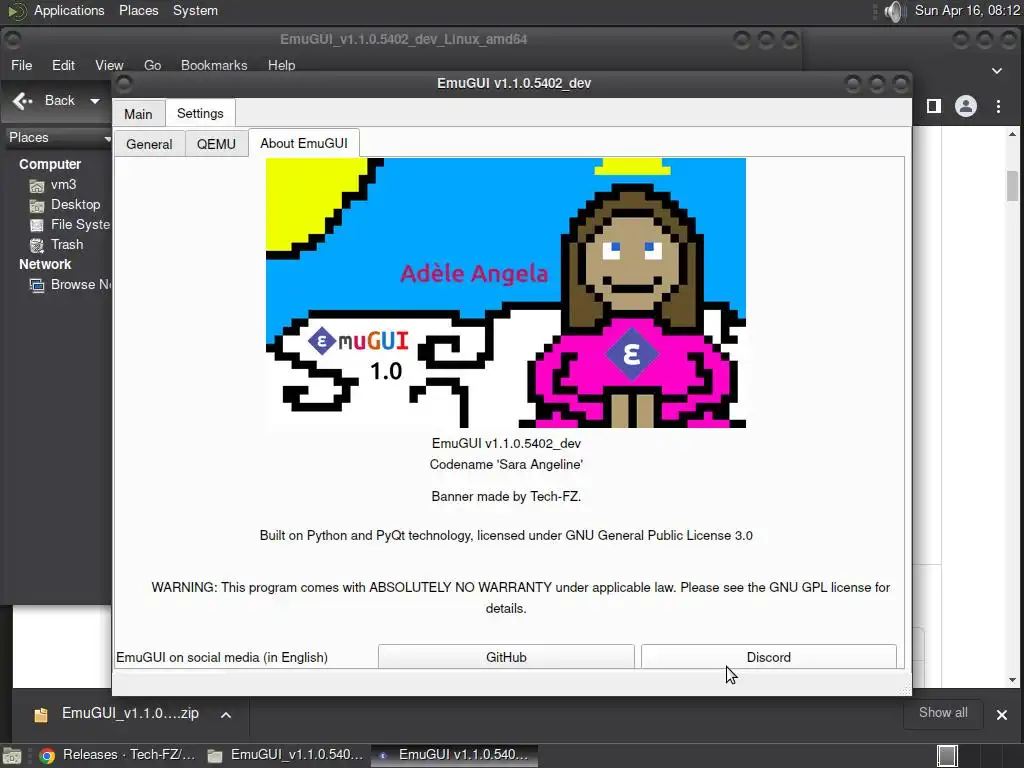Open the File menu in file manager
1024x768 pixels.
click(22, 65)
